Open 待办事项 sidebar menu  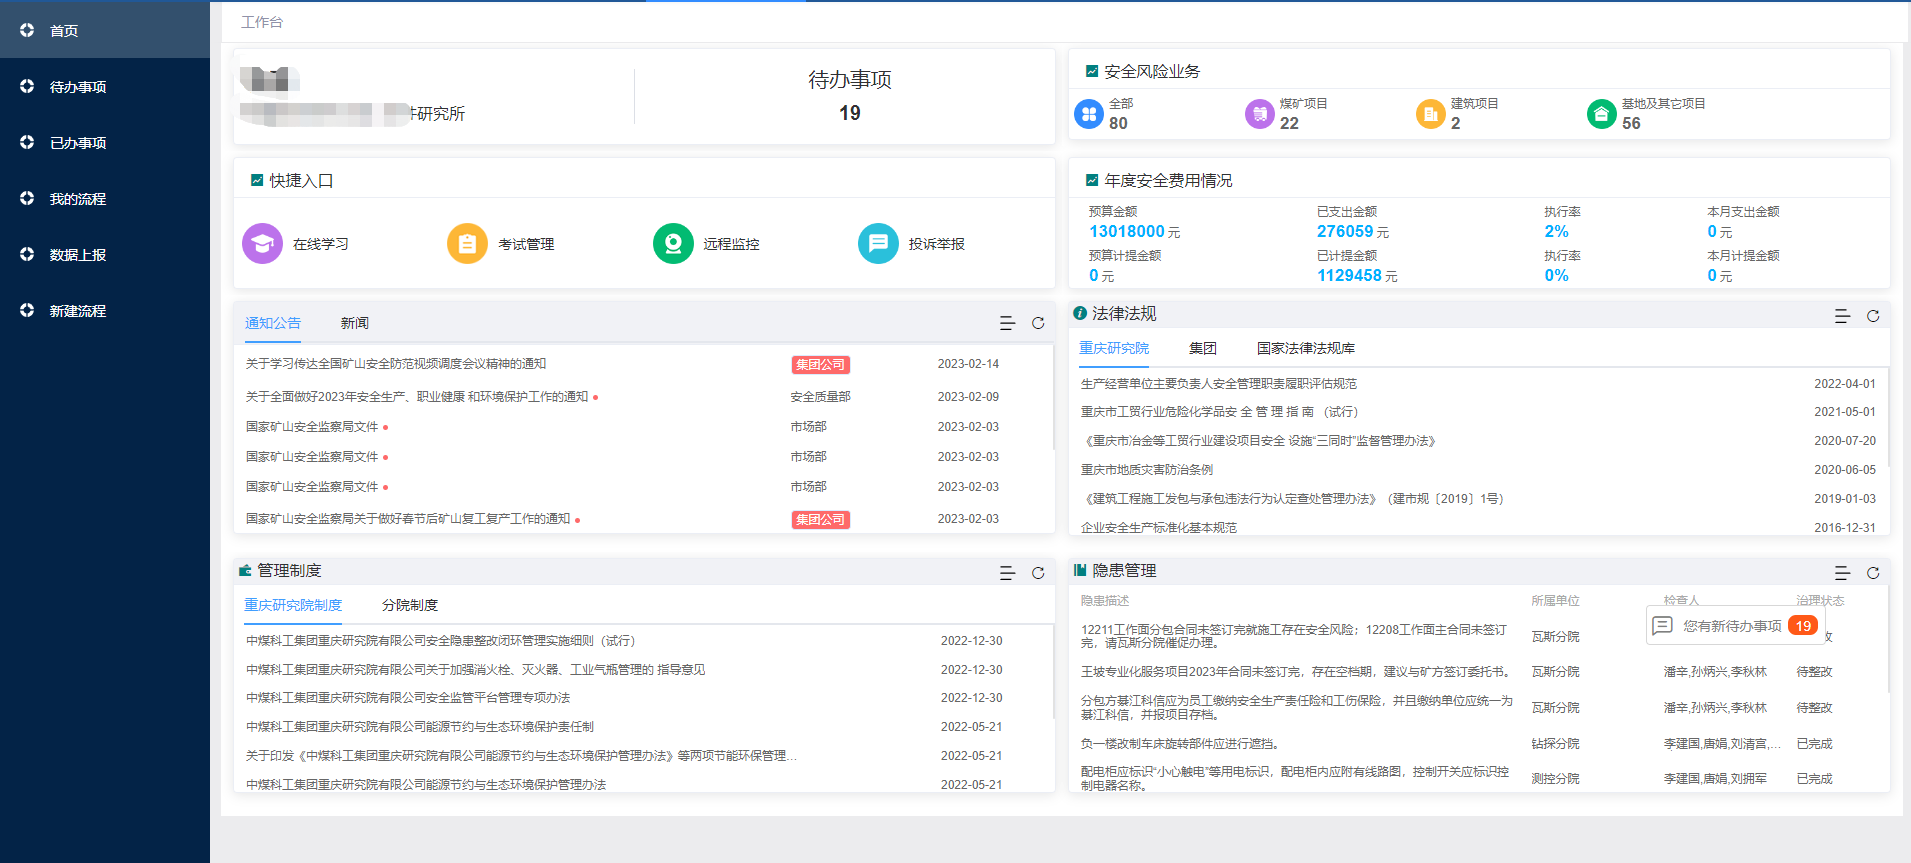pos(105,86)
